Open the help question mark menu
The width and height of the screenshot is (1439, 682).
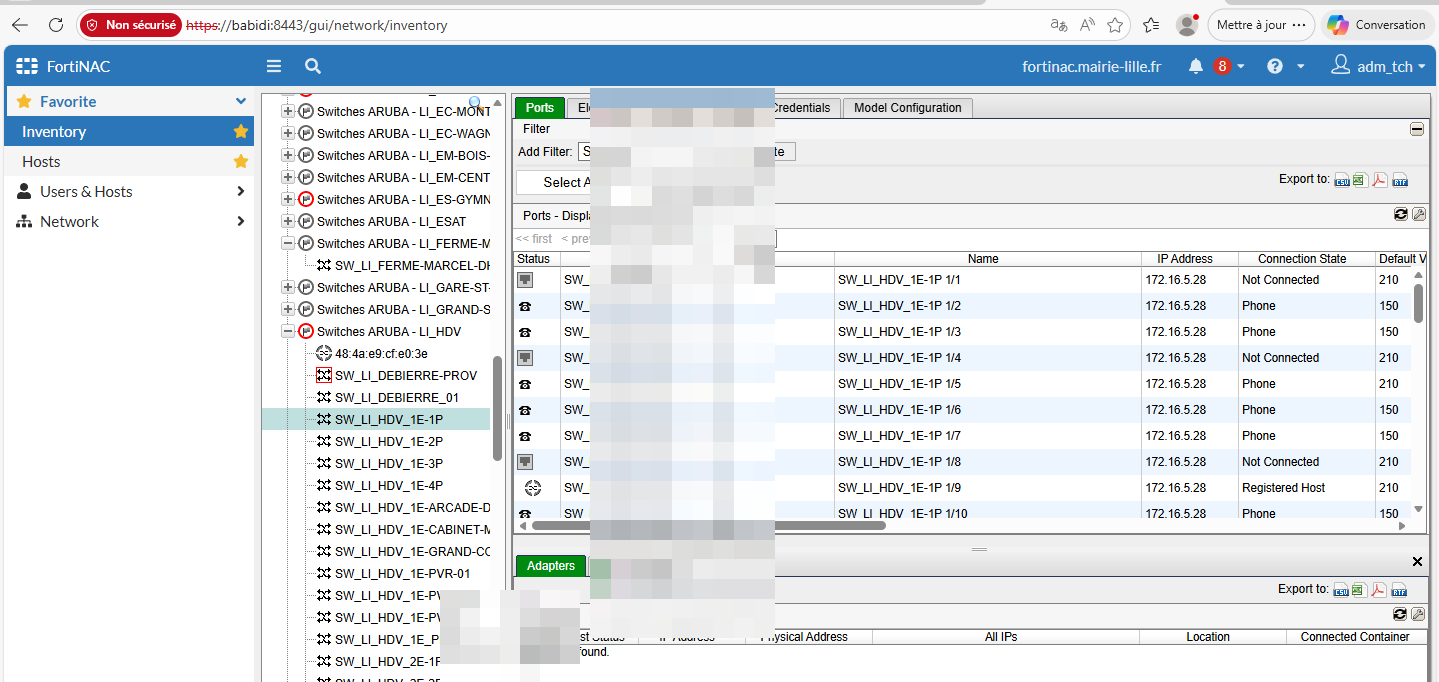tap(1275, 66)
